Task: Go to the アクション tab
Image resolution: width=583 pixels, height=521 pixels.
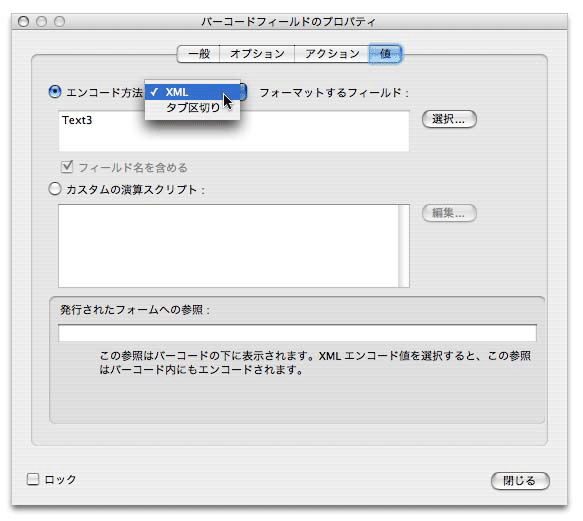Action: (332, 54)
